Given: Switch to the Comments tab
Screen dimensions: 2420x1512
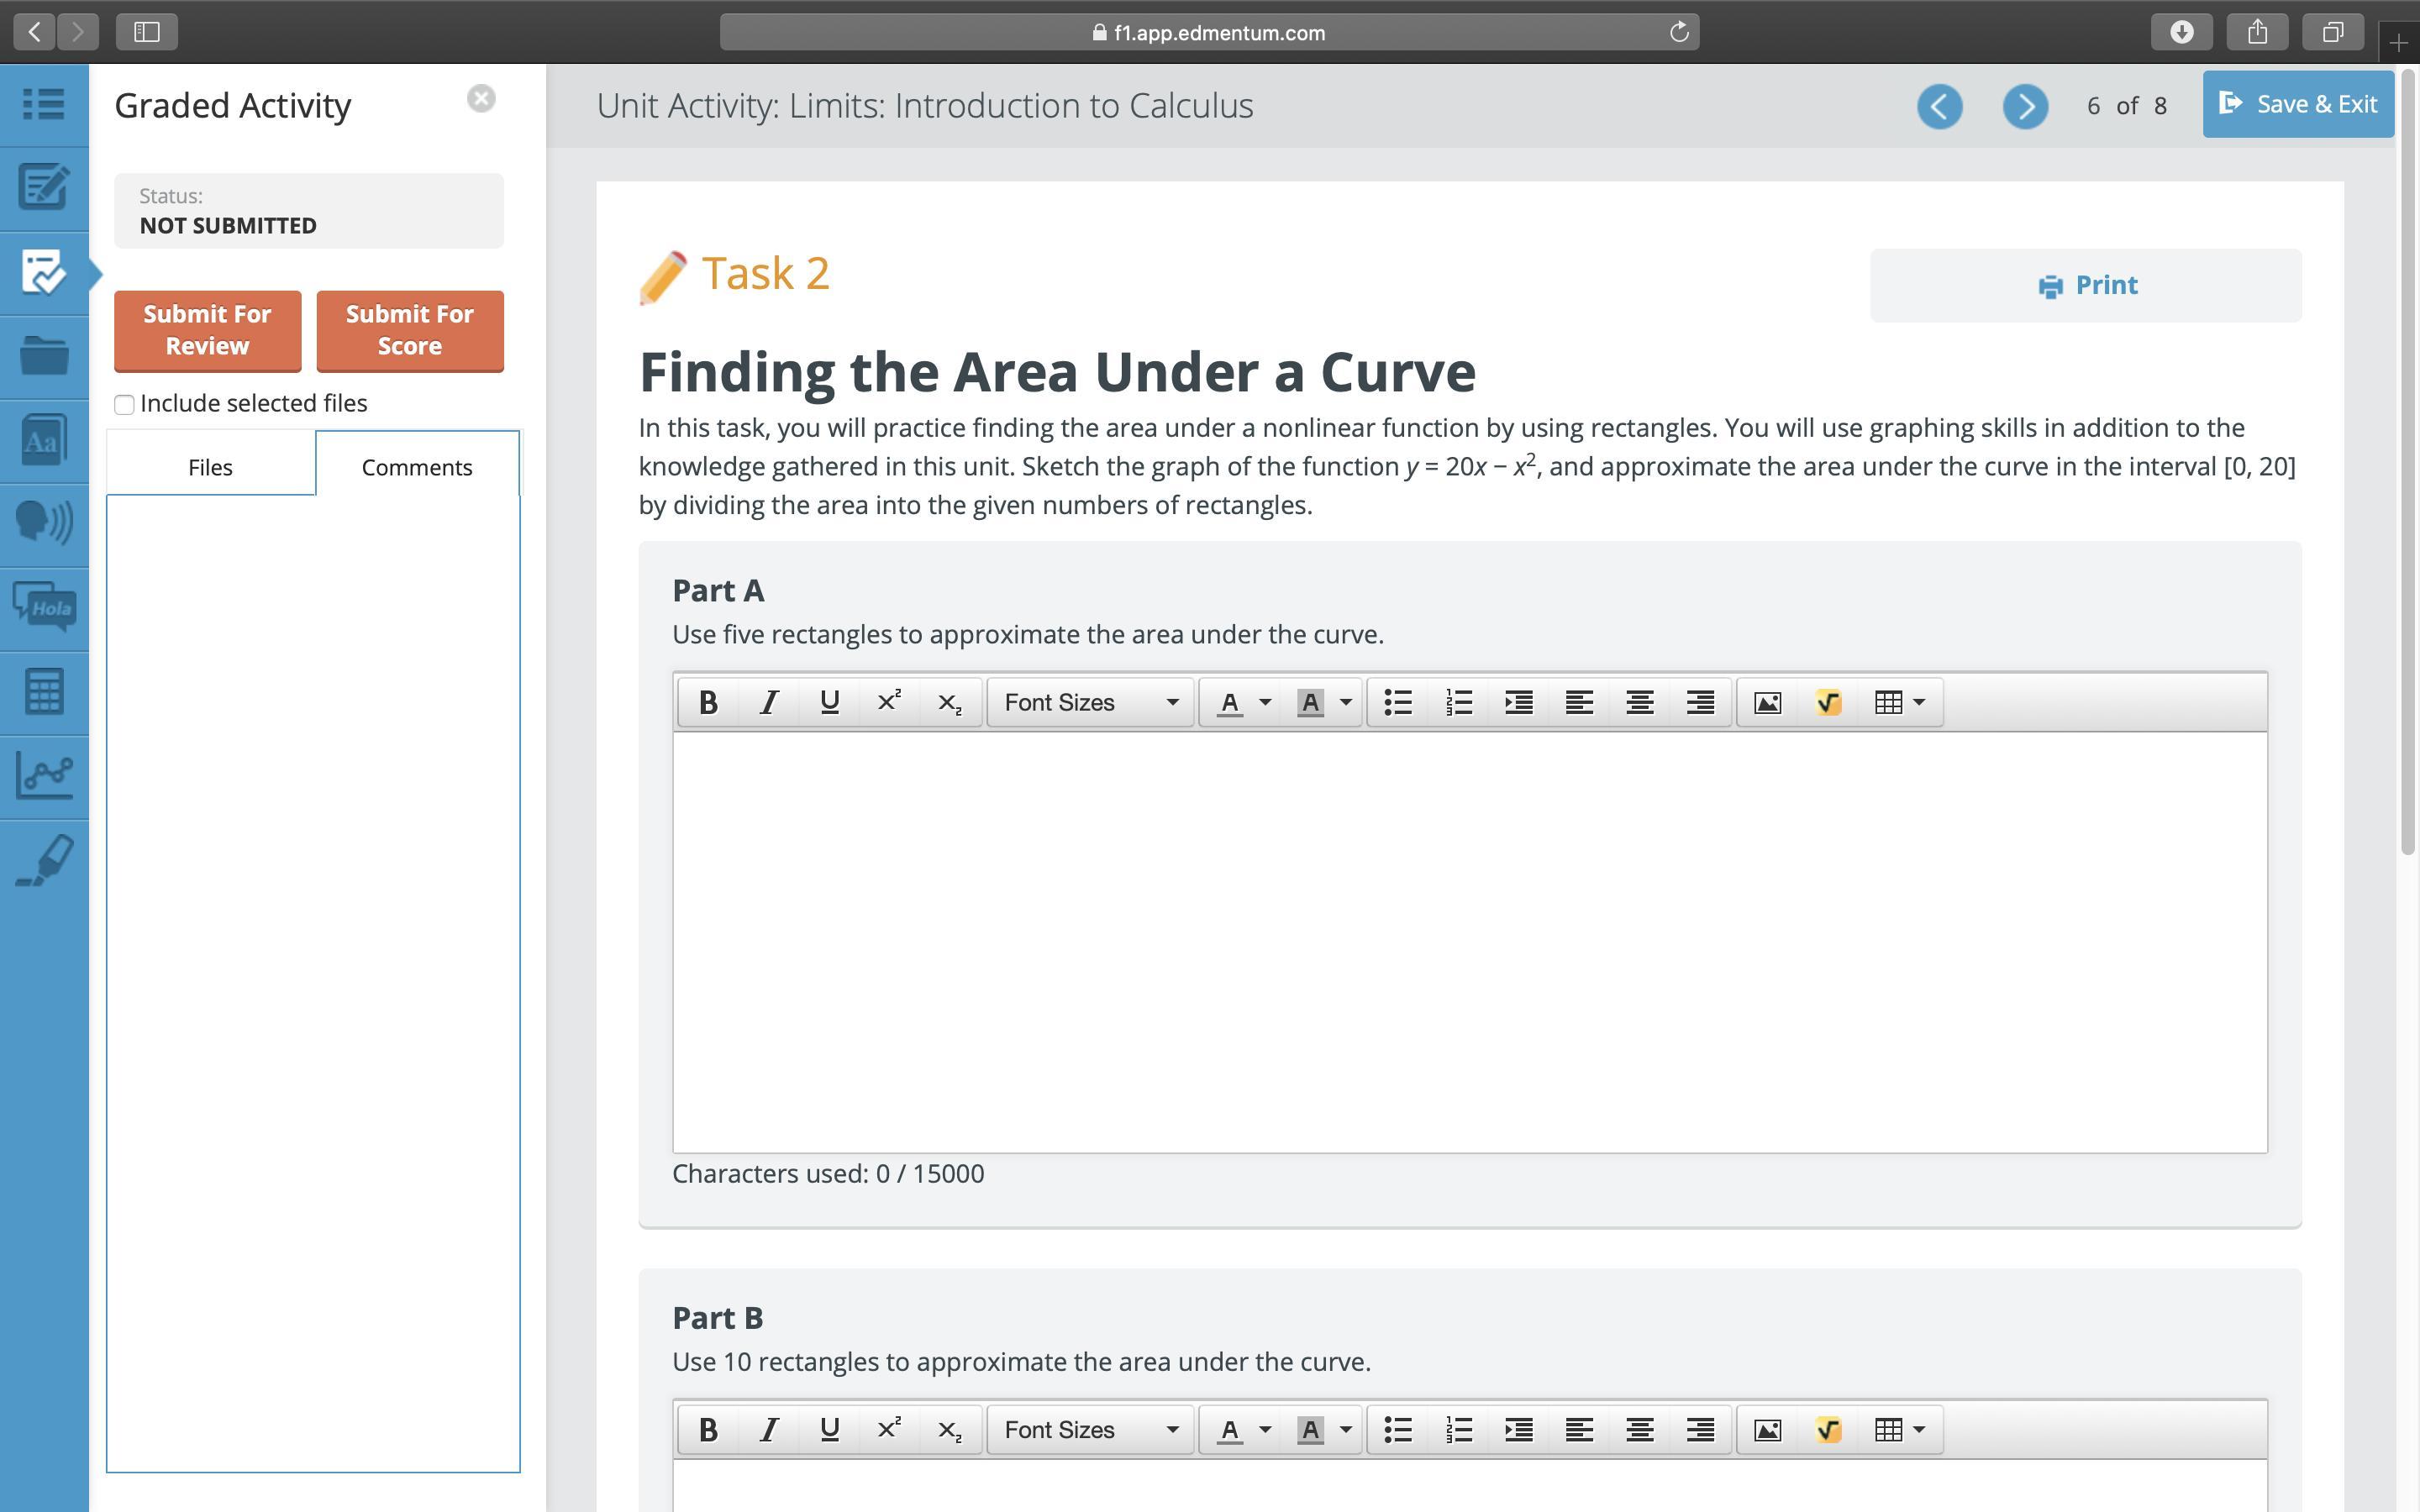Looking at the screenshot, I should (x=416, y=467).
